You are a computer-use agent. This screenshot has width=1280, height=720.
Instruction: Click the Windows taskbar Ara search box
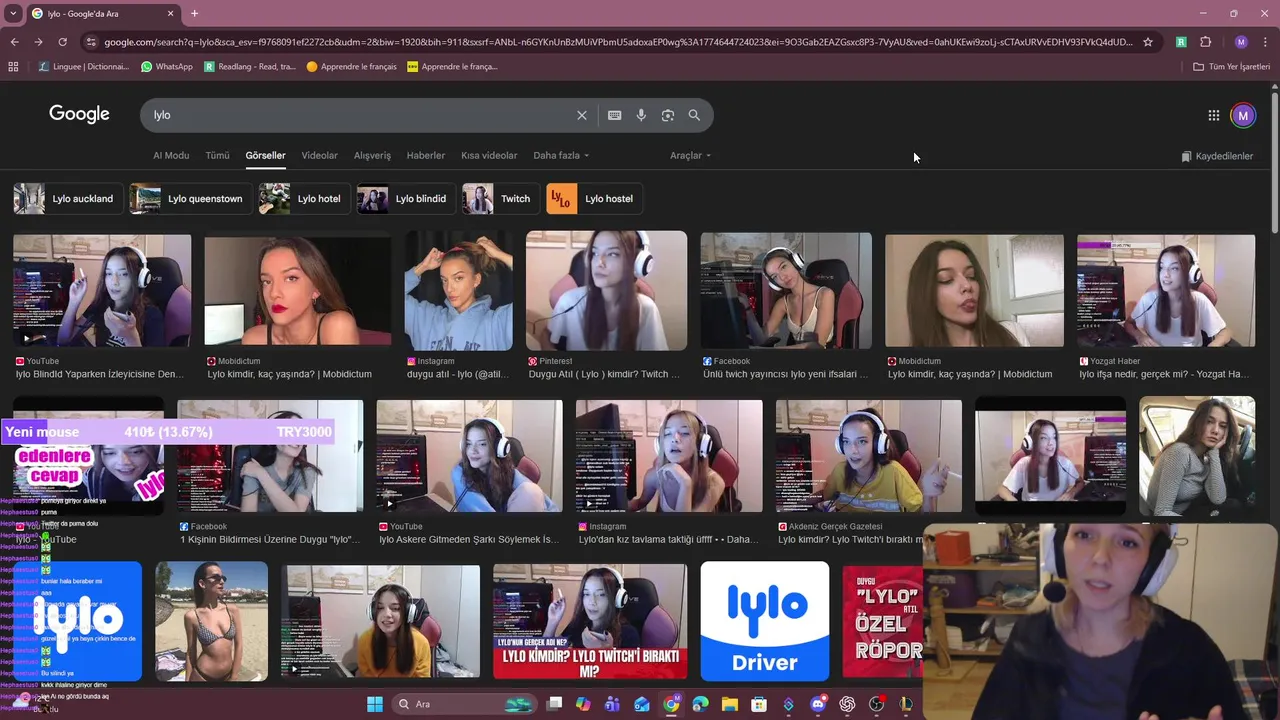pos(464,704)
